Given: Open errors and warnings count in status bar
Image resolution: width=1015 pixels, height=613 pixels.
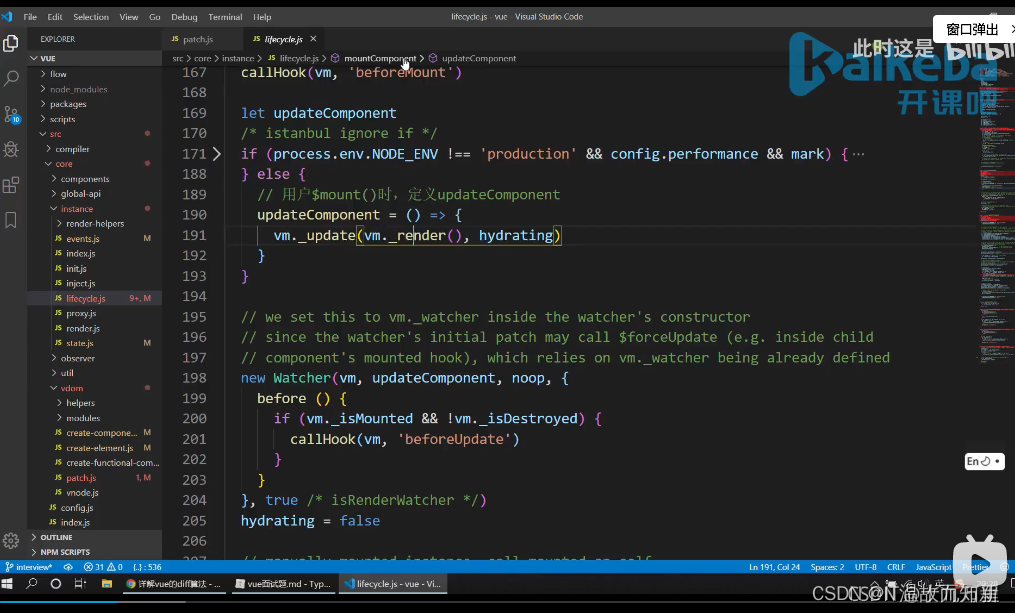Looking at the screenshot, I should pos(103,567).
